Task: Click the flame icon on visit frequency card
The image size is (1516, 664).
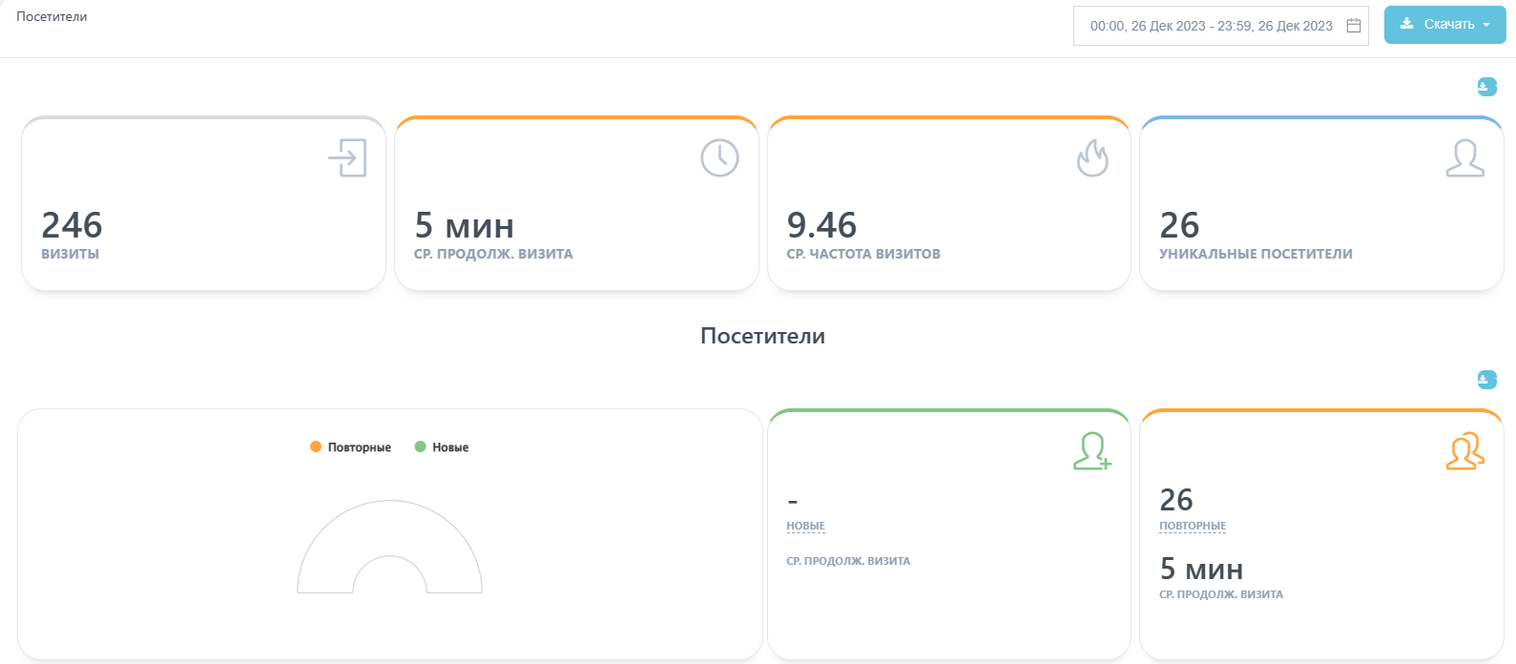Action: 1093,158
